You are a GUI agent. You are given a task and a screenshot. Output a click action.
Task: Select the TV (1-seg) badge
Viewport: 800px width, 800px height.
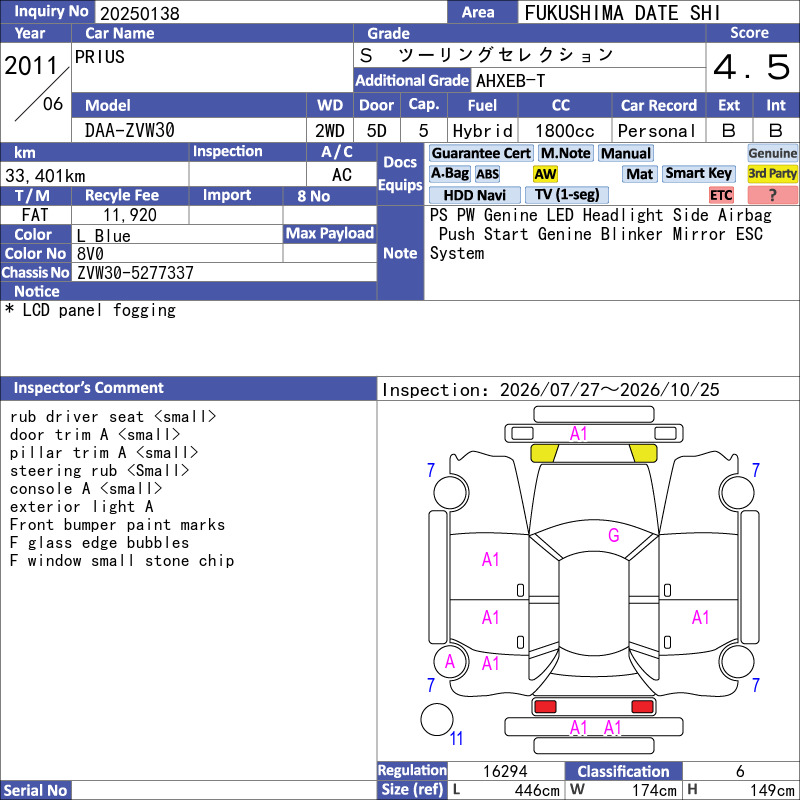pyautogui.click(x=567, y=195)
